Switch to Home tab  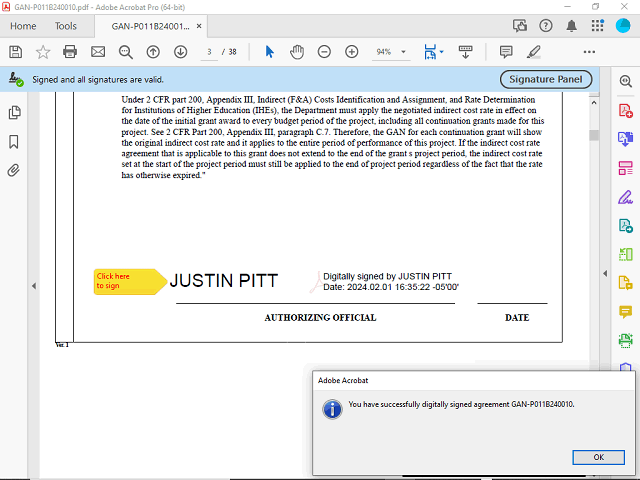[23, 26]
